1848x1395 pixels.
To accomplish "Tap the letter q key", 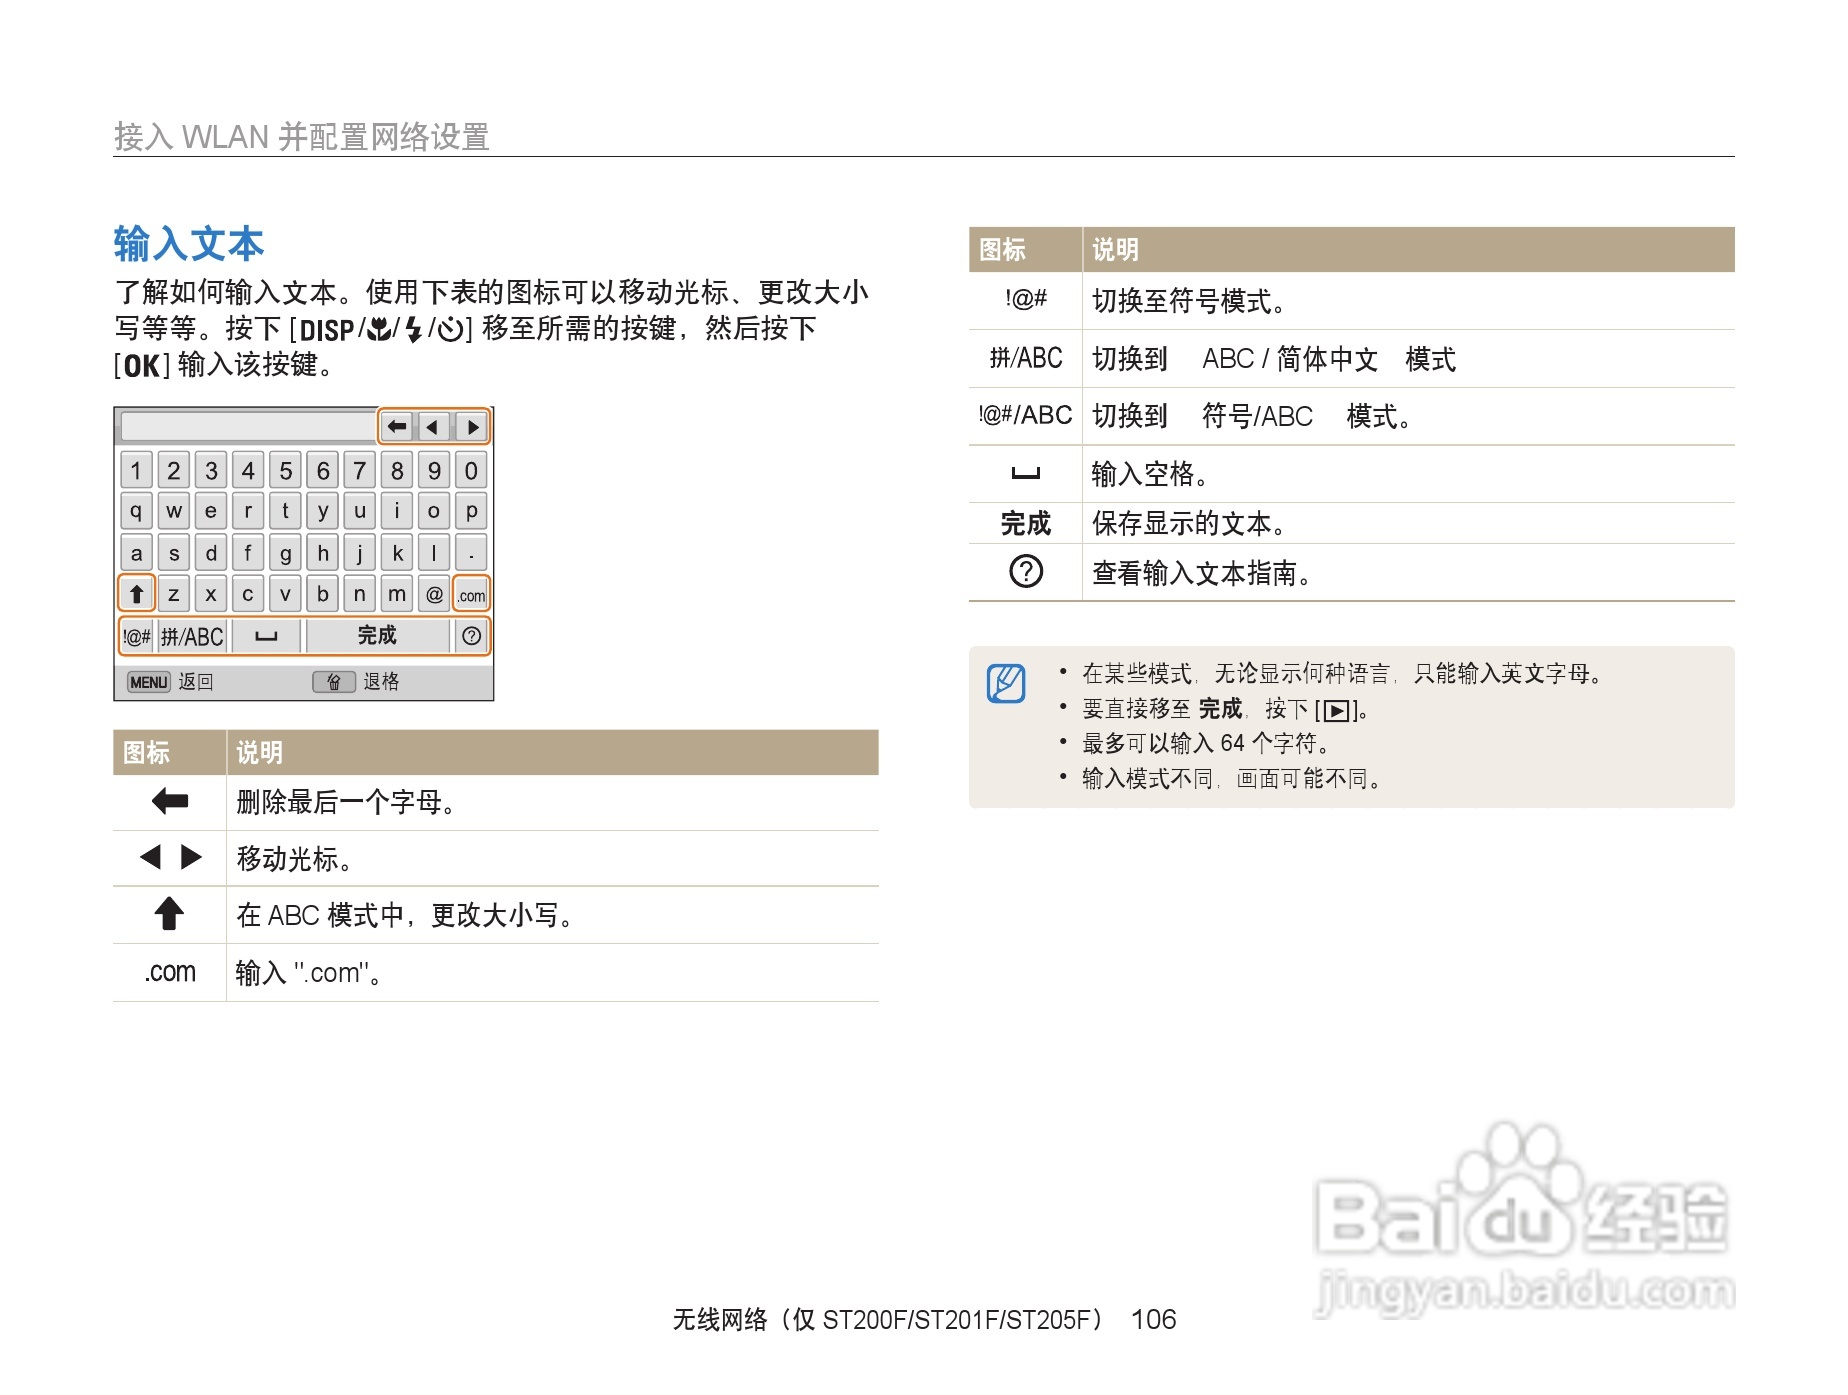I will click(137, 511).
